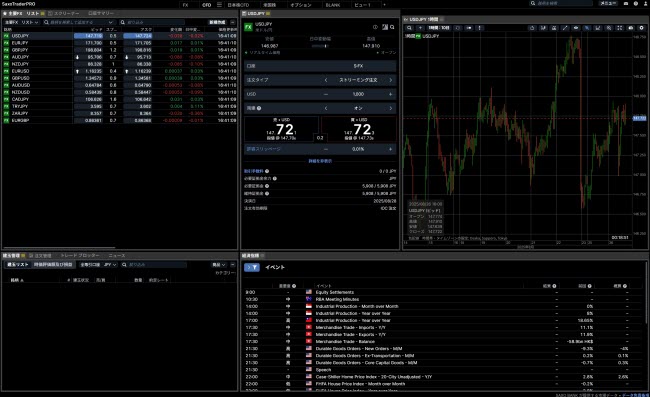Viewport: 650px width, 397px height.
Task: Open the chart time period 10-day selector
Action: click(439, 28)
